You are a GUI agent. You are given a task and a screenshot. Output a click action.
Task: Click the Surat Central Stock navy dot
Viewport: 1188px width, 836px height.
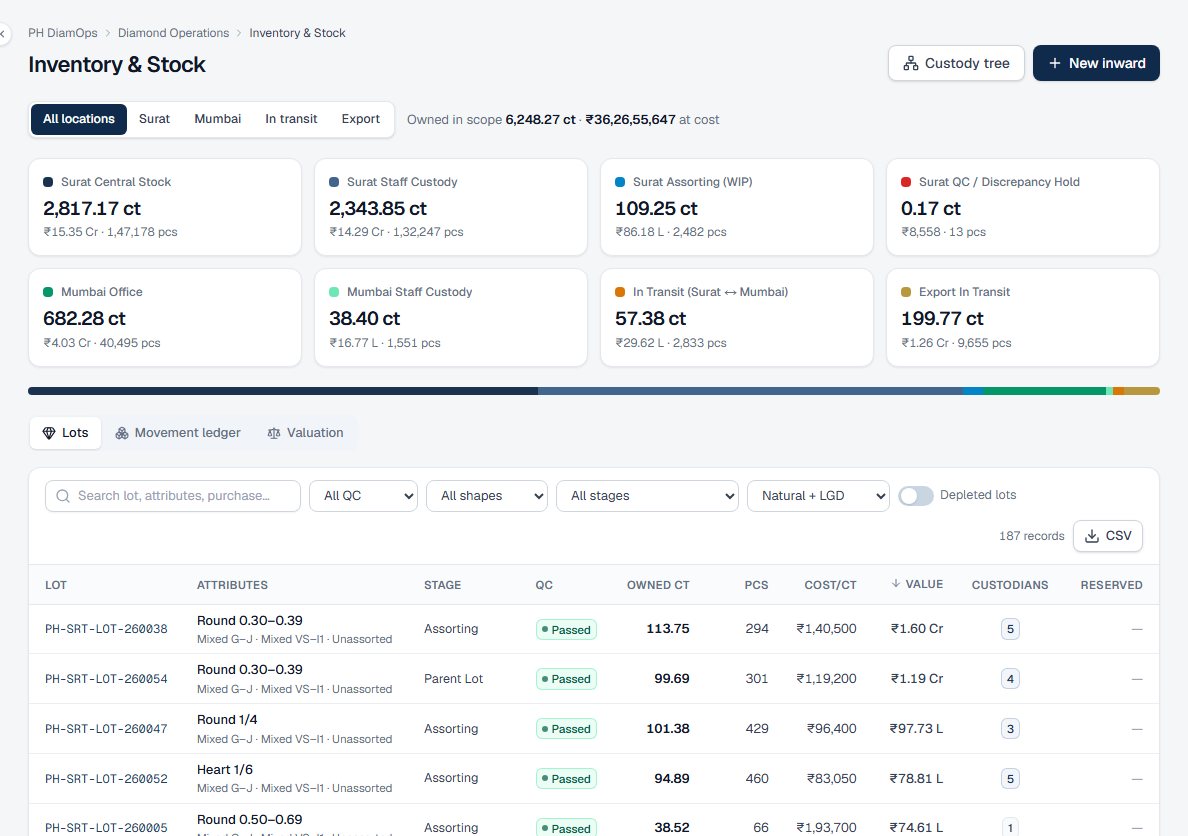pyautogui.click(x=48, y=182)
